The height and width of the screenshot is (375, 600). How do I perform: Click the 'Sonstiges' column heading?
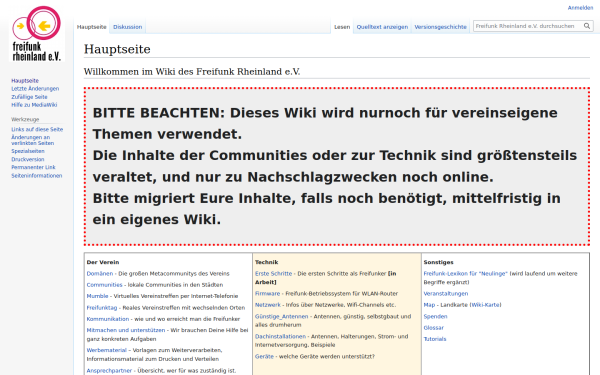click(438, 262)
